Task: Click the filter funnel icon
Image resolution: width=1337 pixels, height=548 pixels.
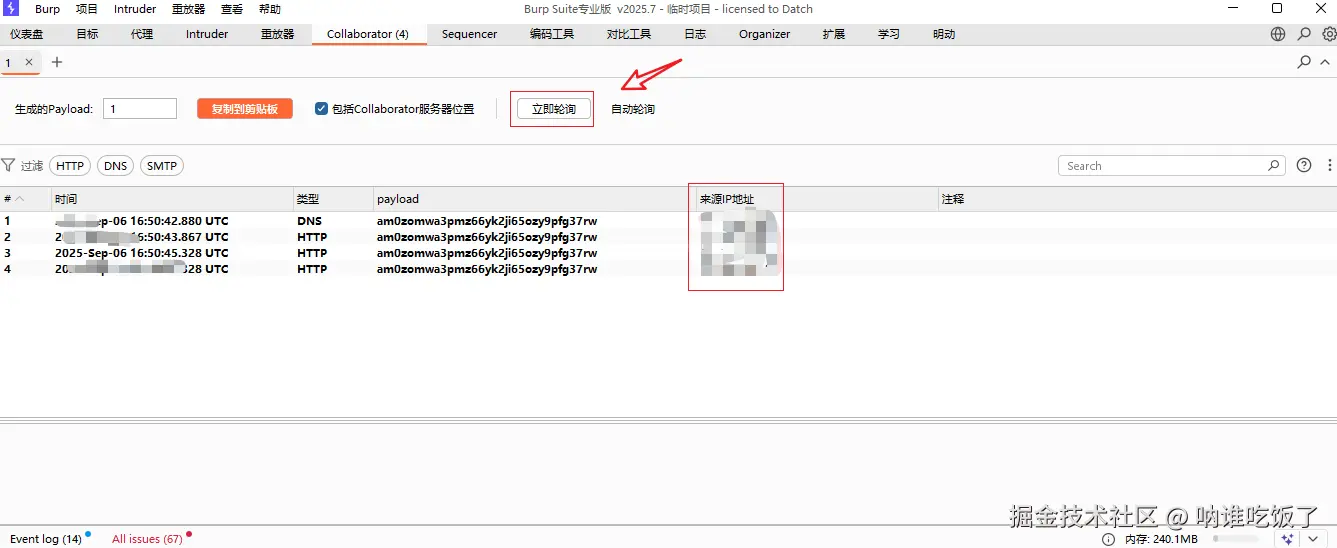Action: (8, 165)
